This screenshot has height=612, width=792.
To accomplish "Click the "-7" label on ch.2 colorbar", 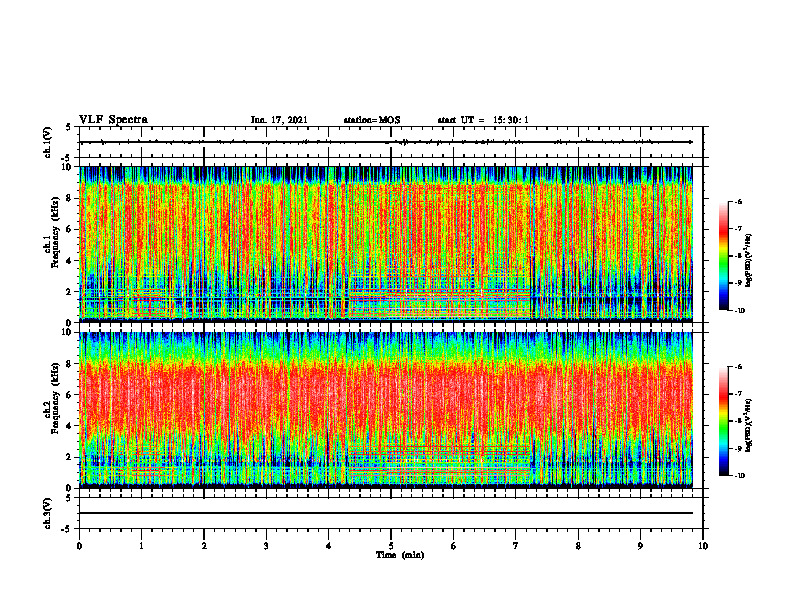I will (739, 394).
